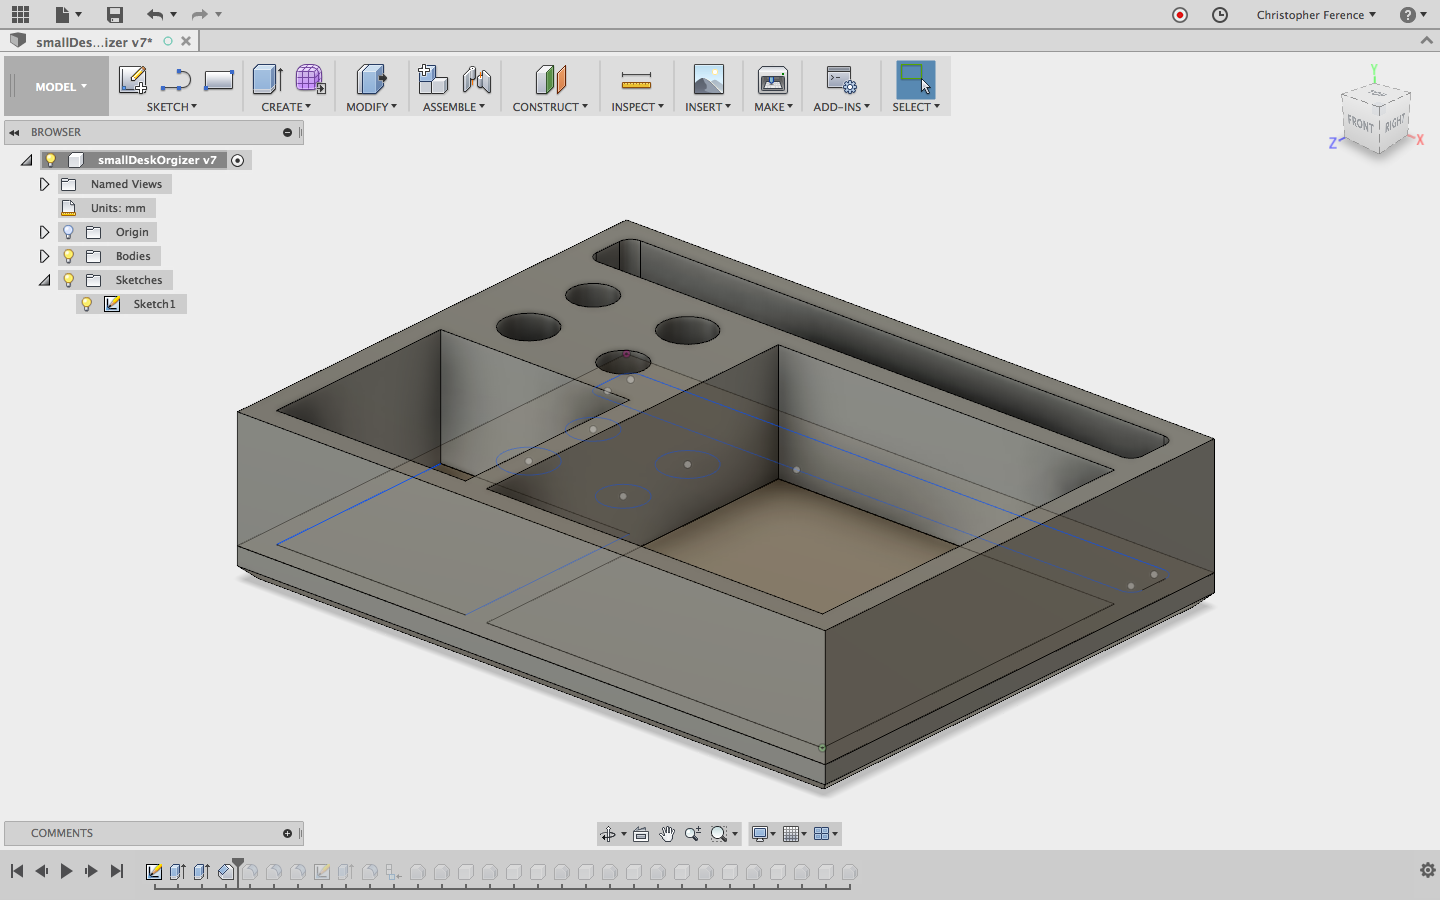1440x900 pixels.
Task: Undo the last action with the undo arrow
Action: click(x=154, y=14)
